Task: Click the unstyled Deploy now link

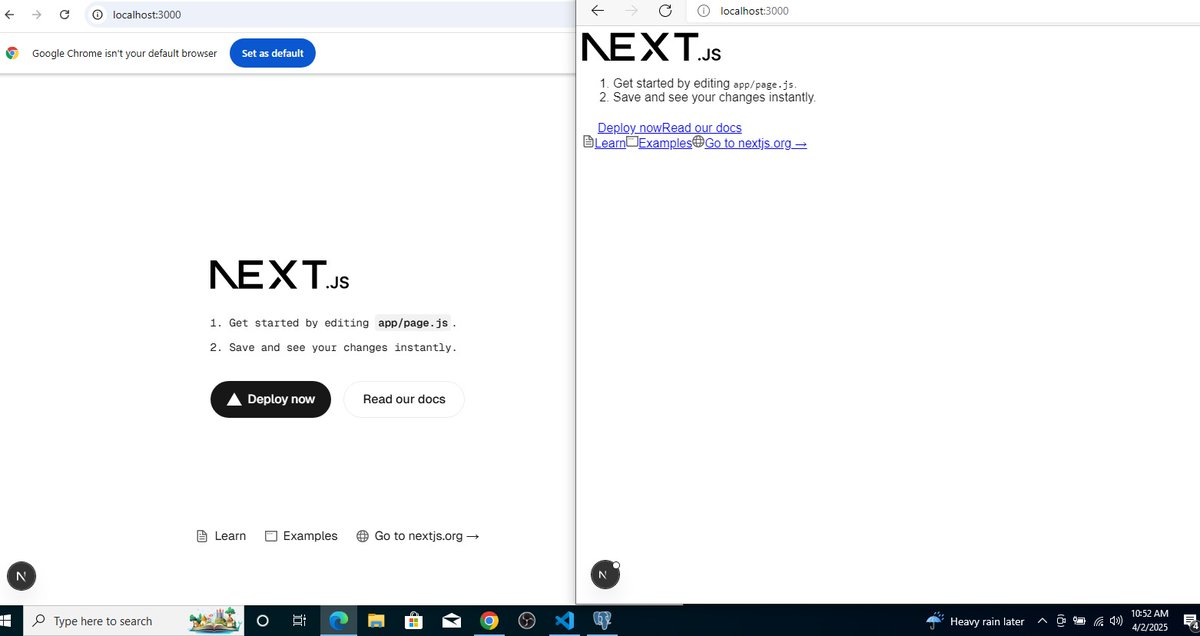Action: pos(629,128)
